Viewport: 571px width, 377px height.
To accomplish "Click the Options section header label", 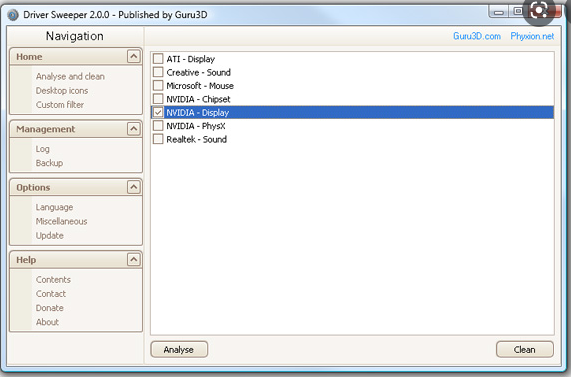I will tap(33, 188).
